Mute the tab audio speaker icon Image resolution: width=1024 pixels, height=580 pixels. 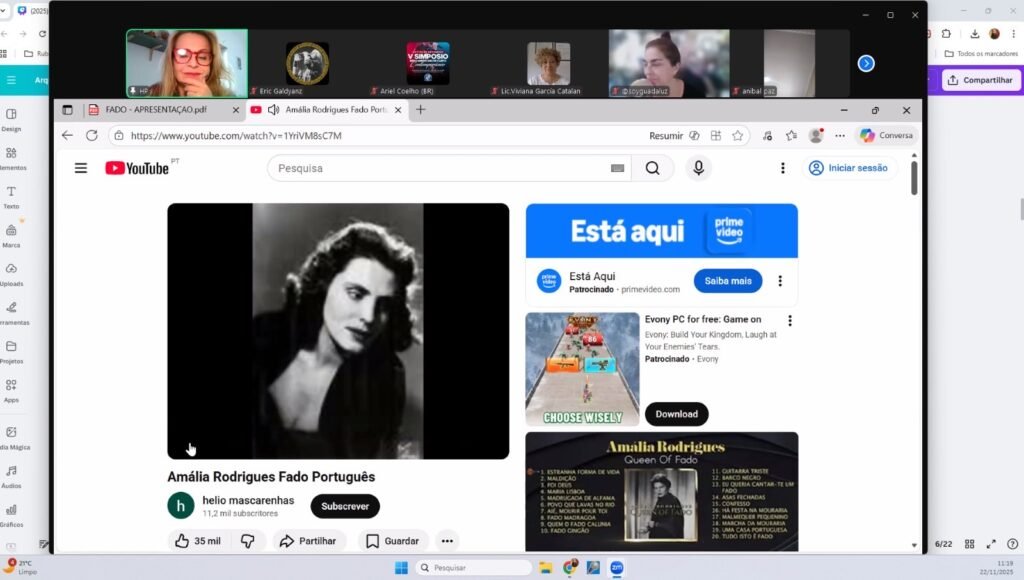coord(274,110)
